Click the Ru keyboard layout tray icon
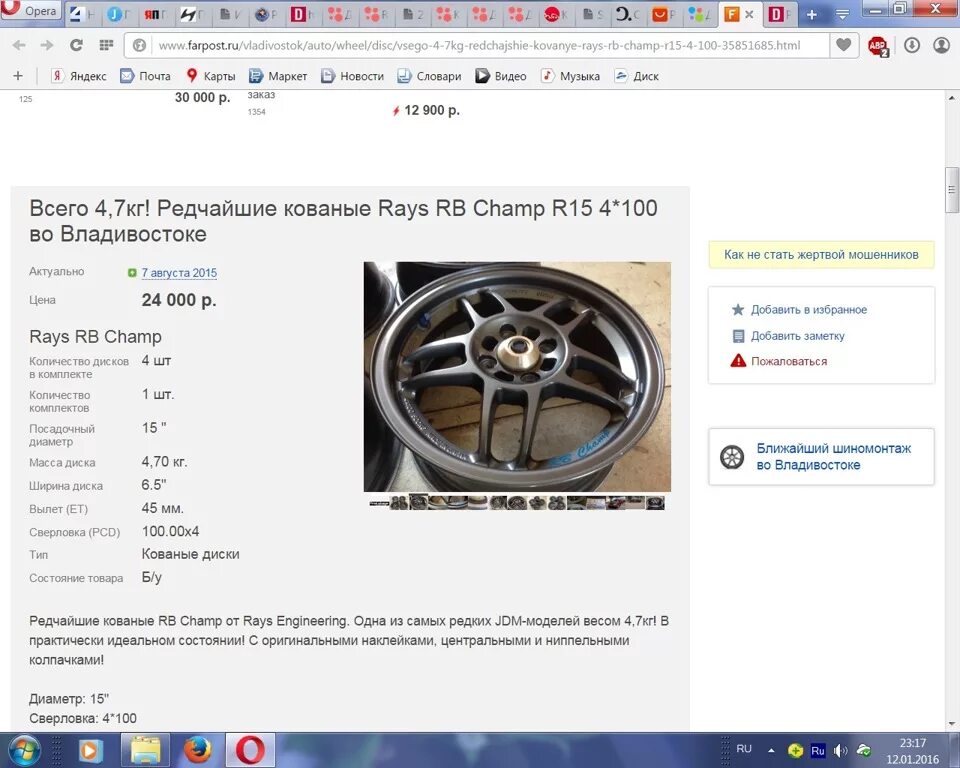Viewport: 960px width, 768px height. click(818, 750)
